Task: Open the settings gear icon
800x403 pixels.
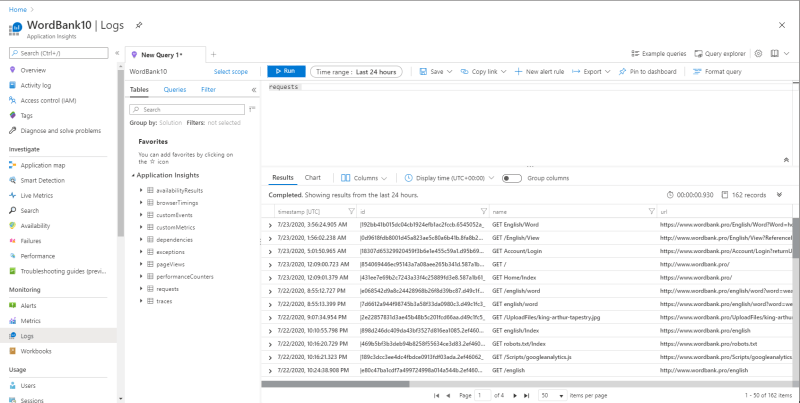Action: (758, 54)
